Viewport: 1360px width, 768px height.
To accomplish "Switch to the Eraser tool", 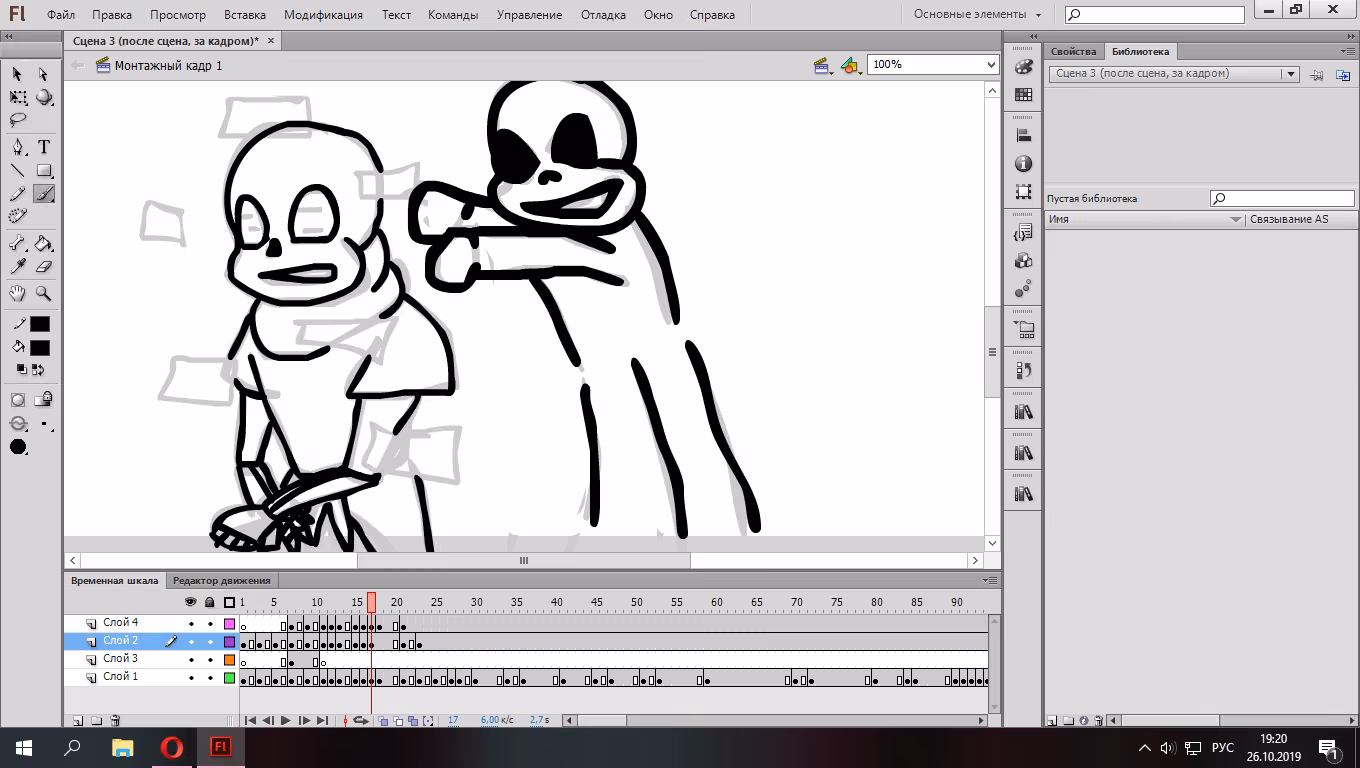I will (x=43, y=266).
